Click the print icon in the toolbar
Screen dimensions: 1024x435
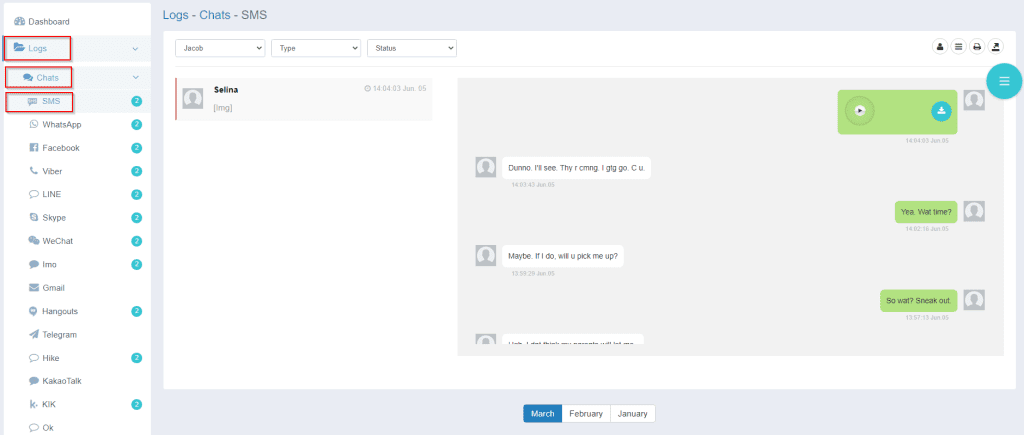point(977,47)
